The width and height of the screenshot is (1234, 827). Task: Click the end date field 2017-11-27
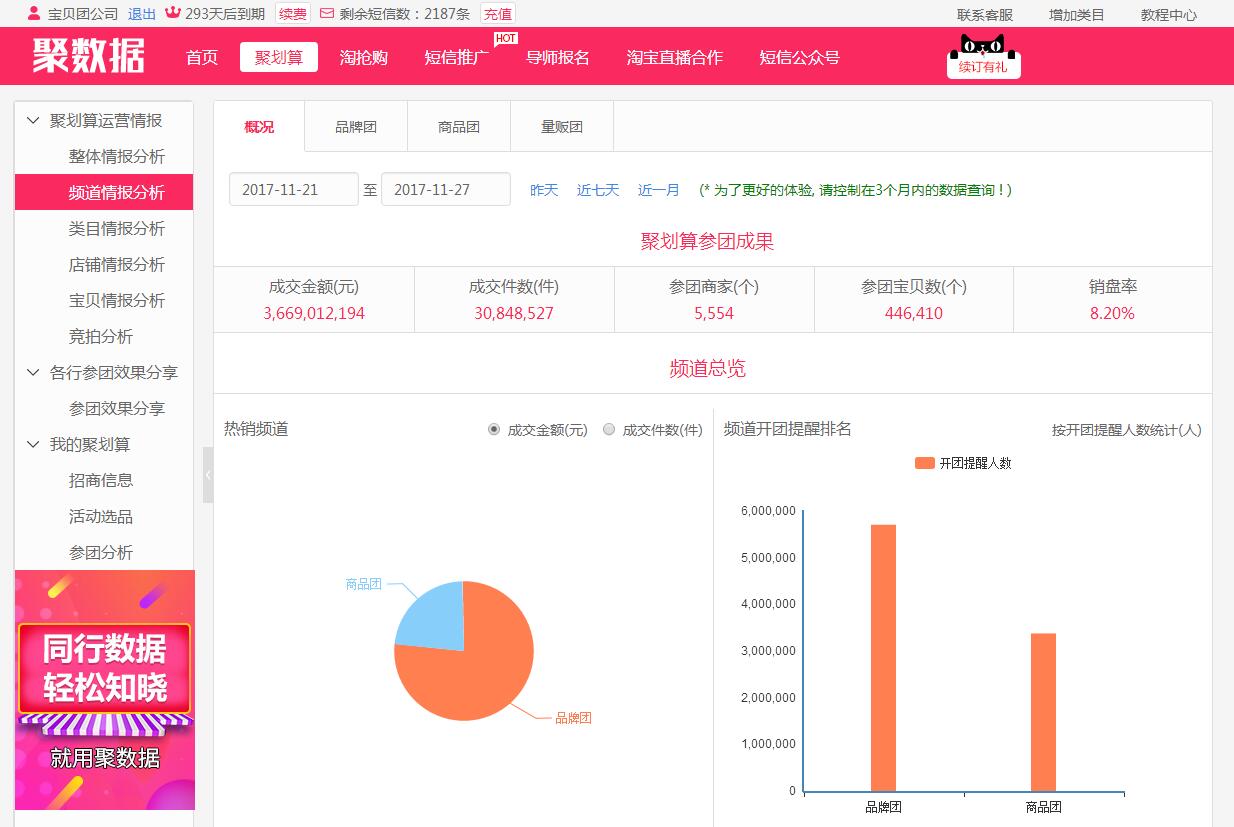point(446,189)
